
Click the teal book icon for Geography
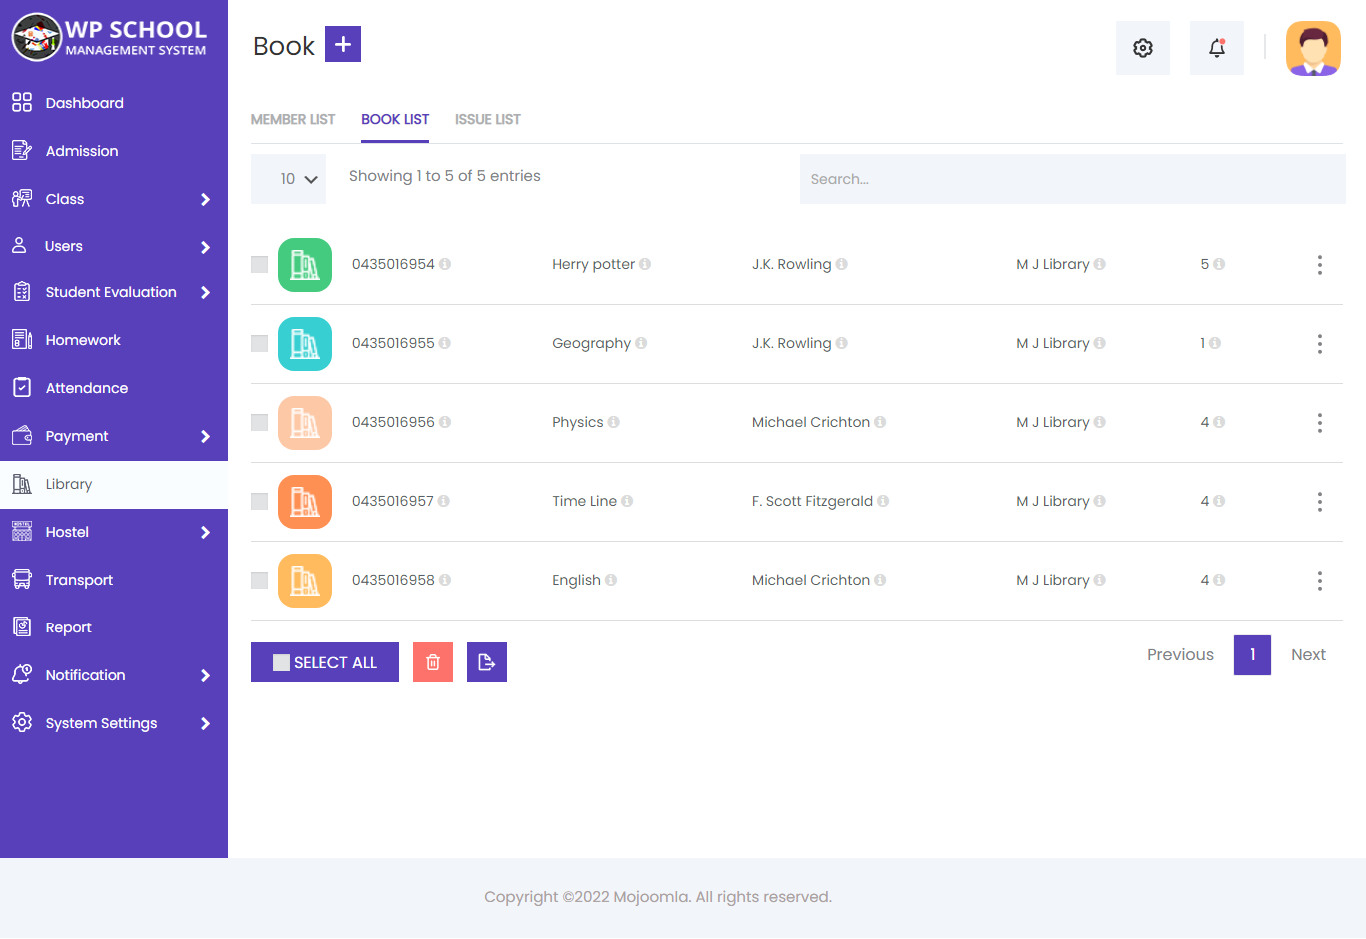tap(305, 344)
